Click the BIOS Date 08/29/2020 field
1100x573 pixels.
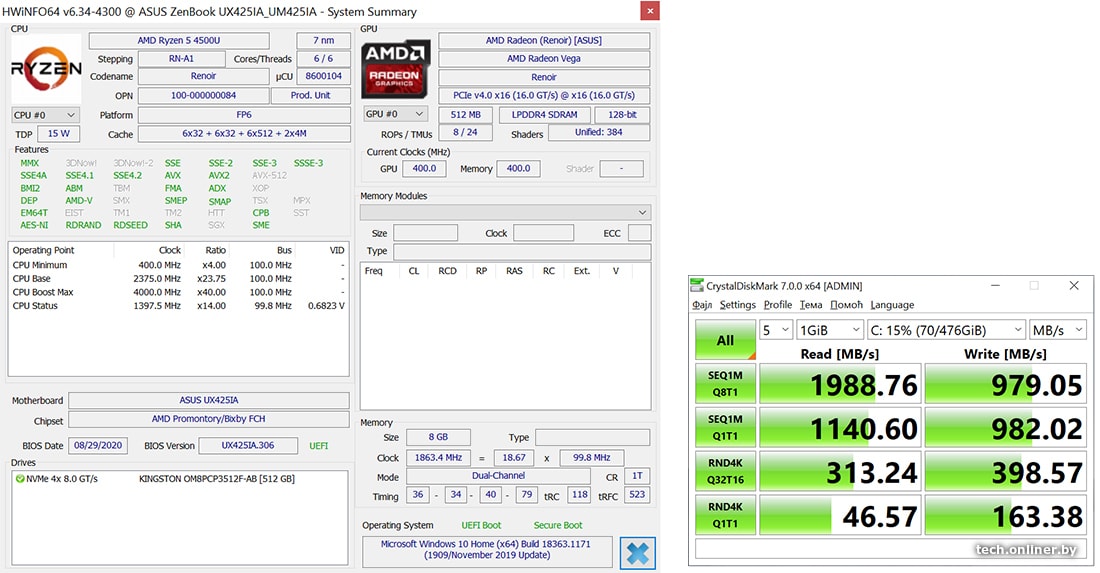point(98,445)
